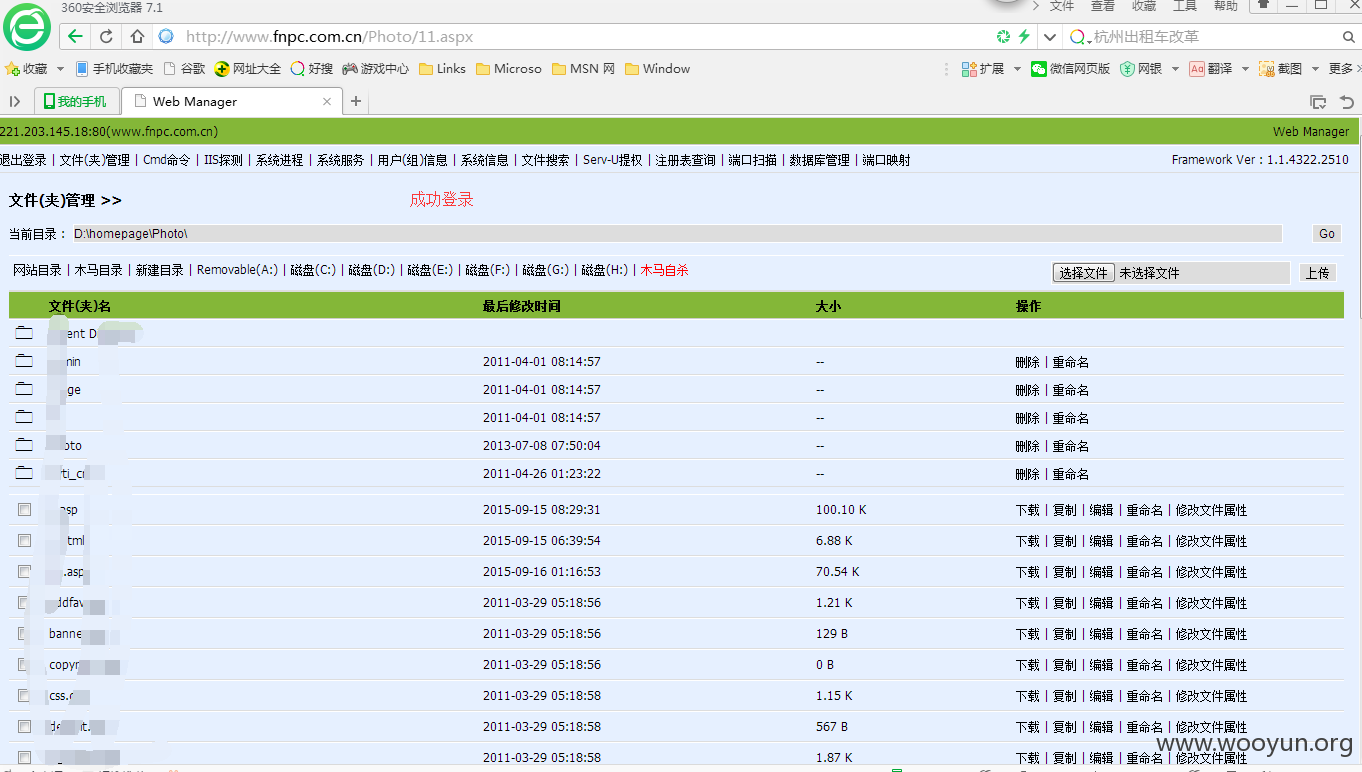Click the 收藏 star icon in bookmarks bar
Image resolution: width=1362 pixels, height=772 pixels.
(x=12, y=69)
